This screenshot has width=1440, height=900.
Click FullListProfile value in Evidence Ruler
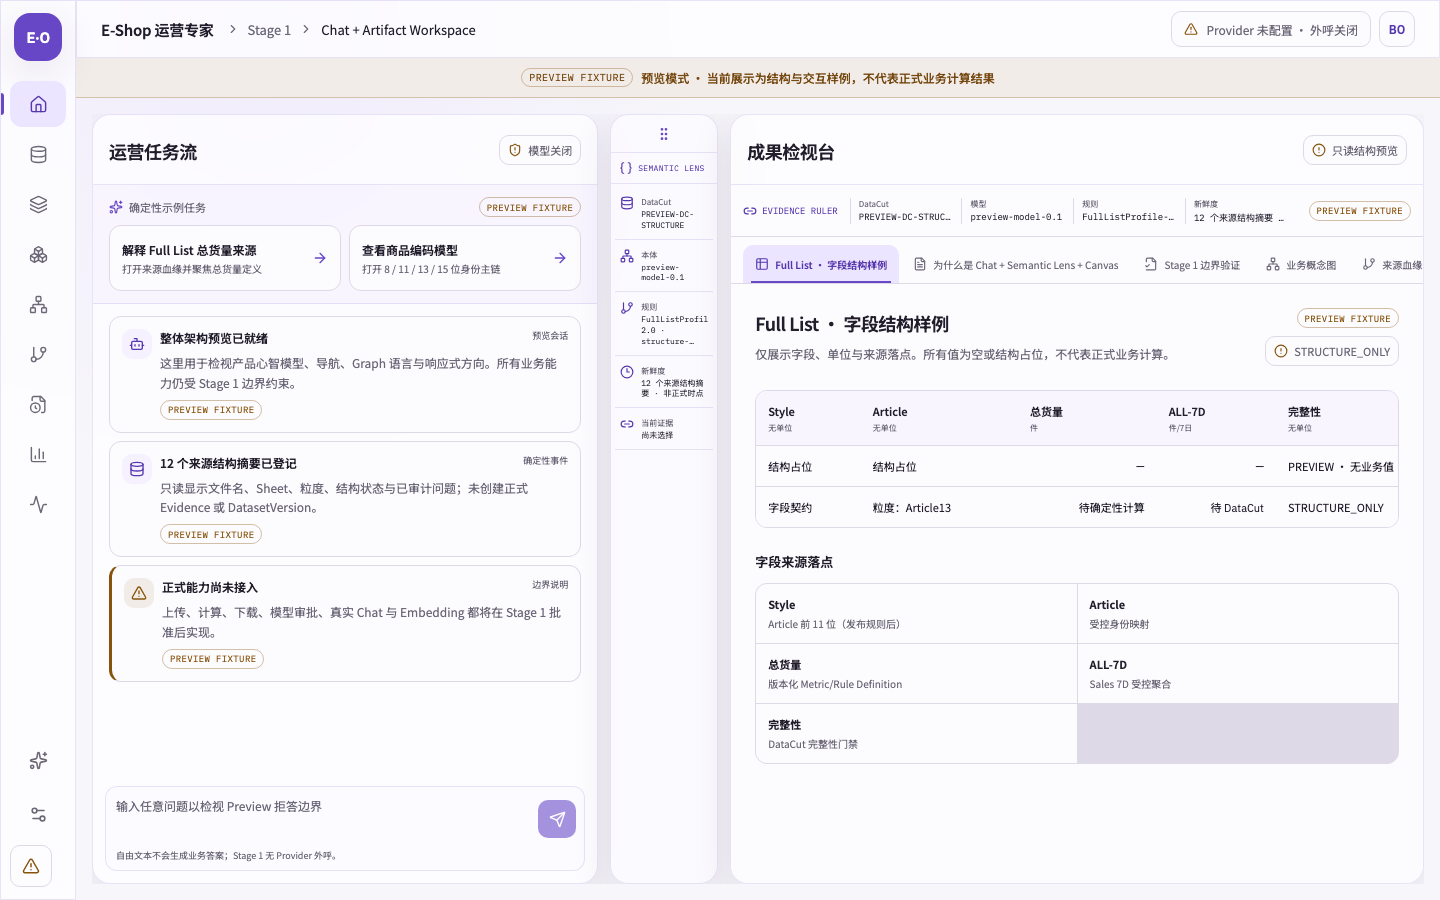tap(1128, 217)
